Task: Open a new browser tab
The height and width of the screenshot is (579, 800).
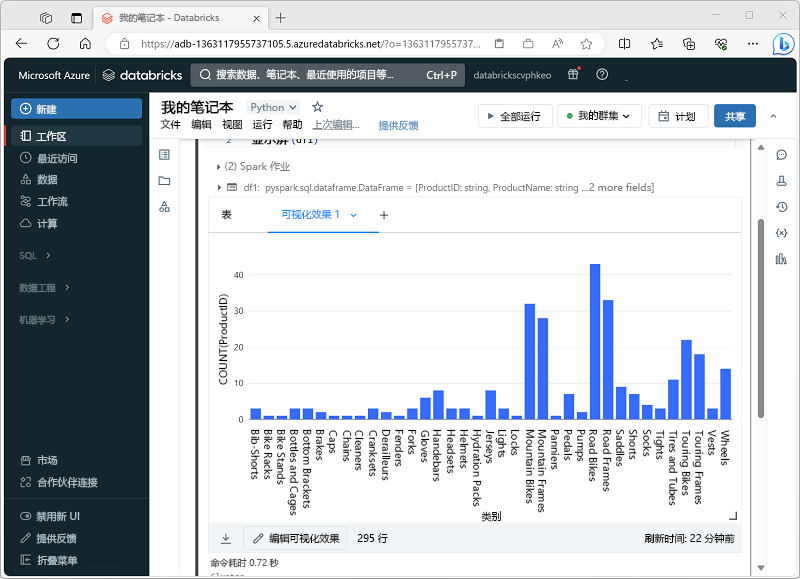Action: point(281,18)
